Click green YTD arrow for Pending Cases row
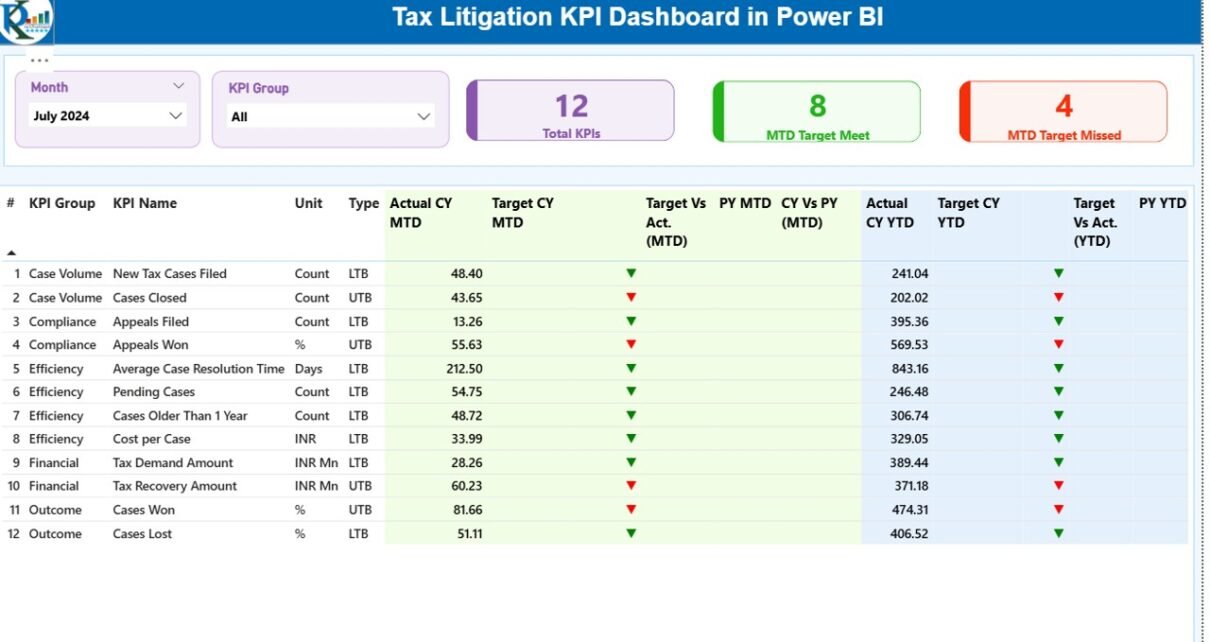This screenshot has width=1210, height=642. click(1058, 392)
